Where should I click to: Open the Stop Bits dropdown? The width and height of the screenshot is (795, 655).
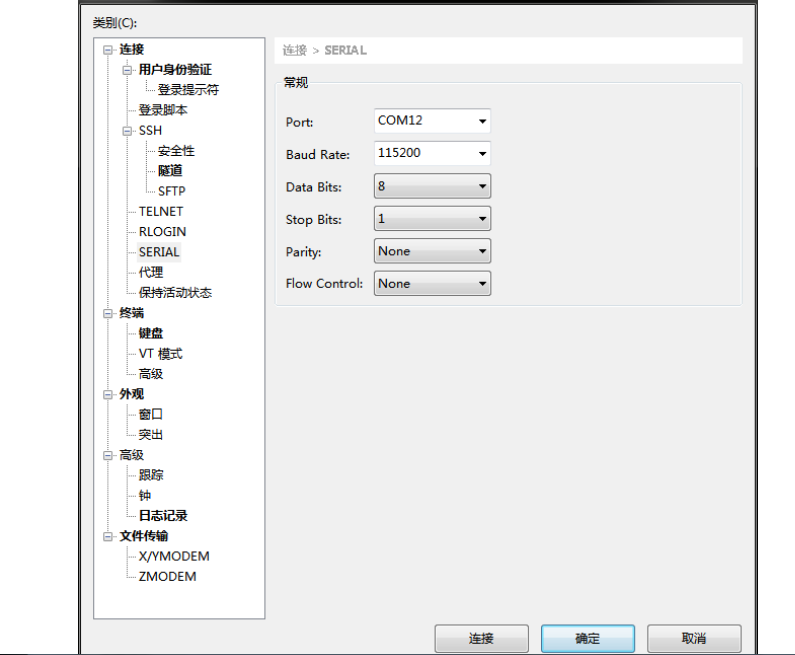point(432,219)
